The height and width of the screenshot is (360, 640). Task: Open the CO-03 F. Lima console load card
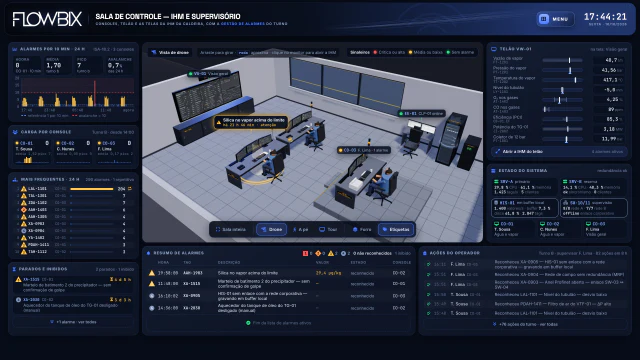click(x=115, y=152)
